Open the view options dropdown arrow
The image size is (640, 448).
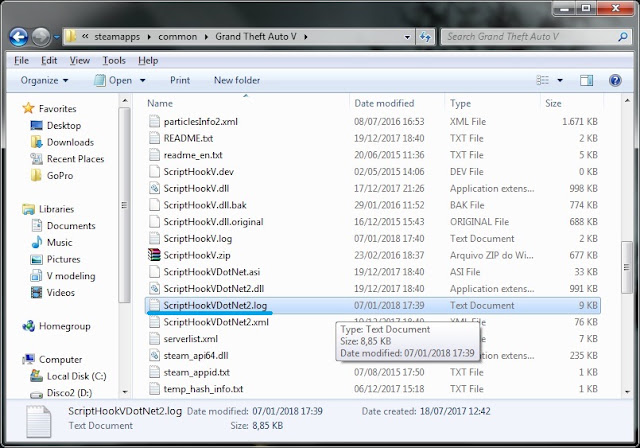560,80
